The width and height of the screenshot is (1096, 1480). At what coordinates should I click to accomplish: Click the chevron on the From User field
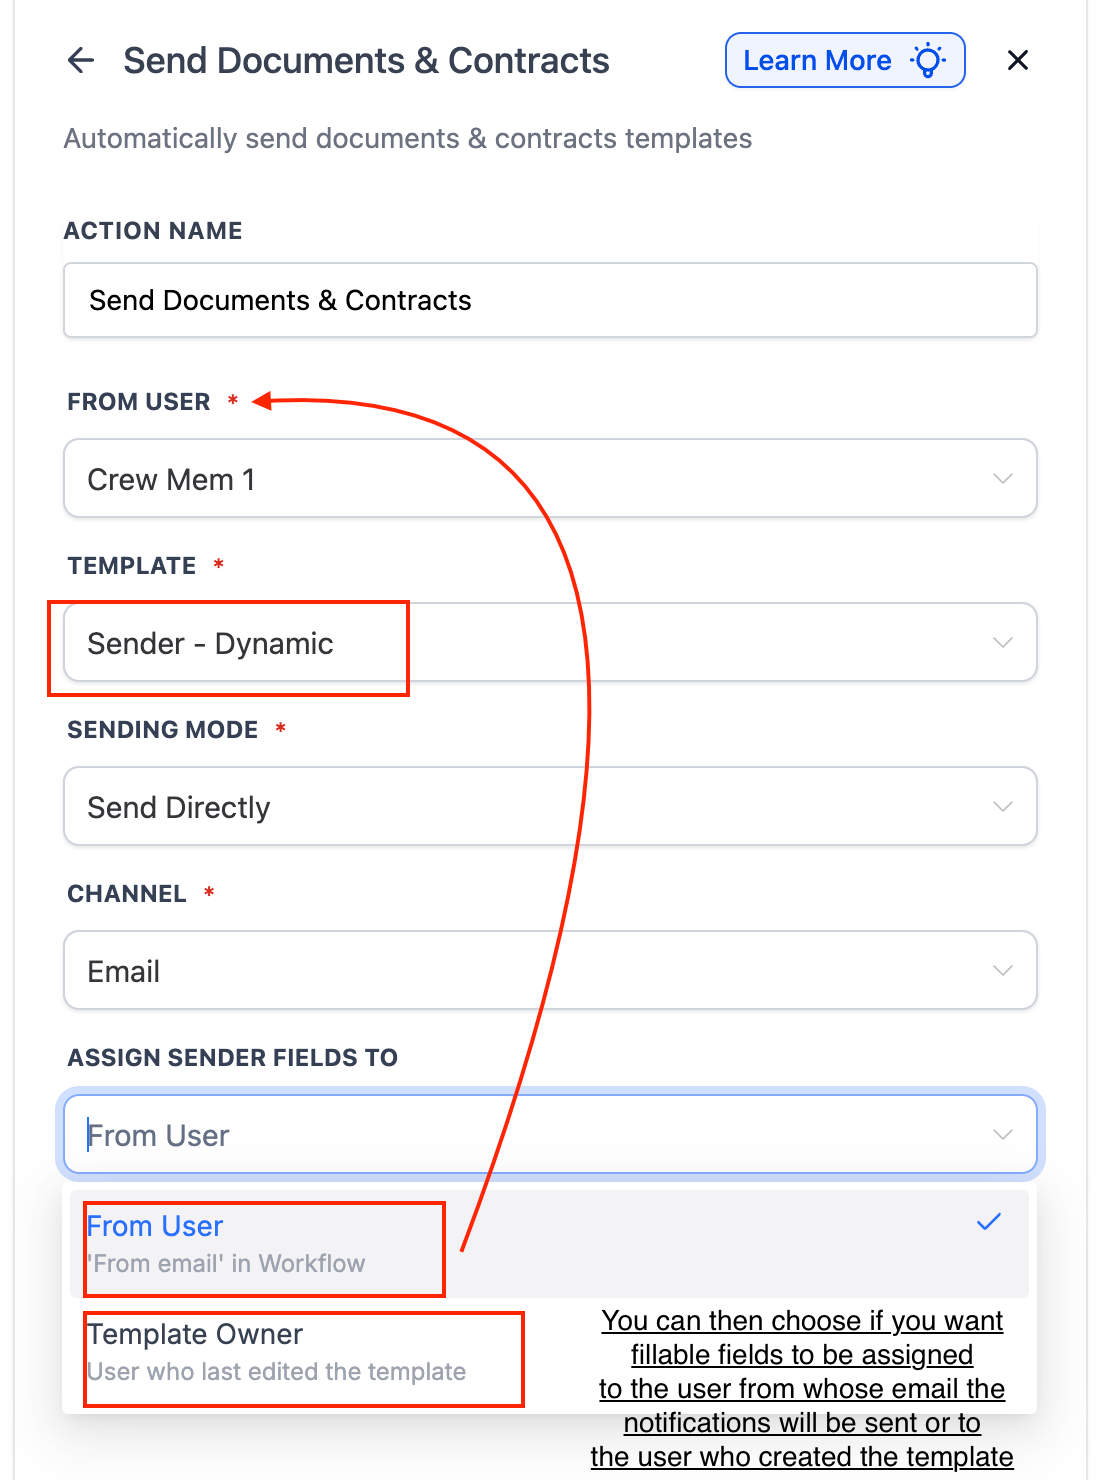1002,478
